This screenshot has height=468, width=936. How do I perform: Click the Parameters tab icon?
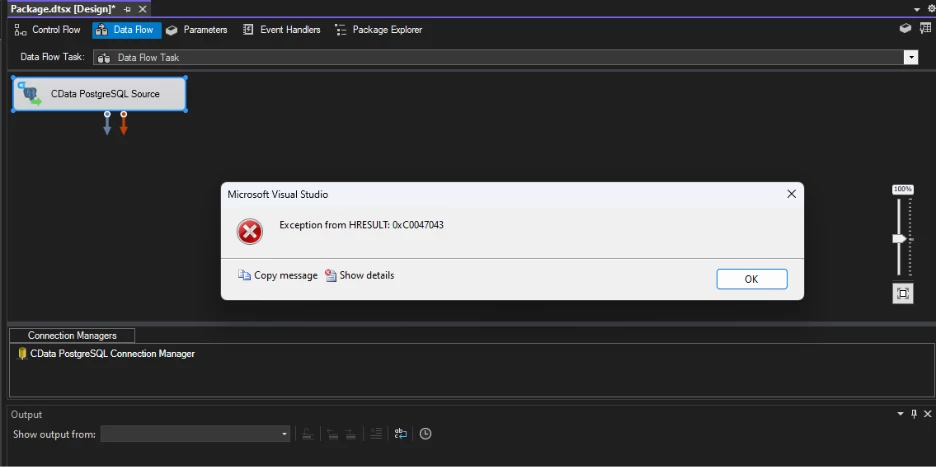pos(172,30)
